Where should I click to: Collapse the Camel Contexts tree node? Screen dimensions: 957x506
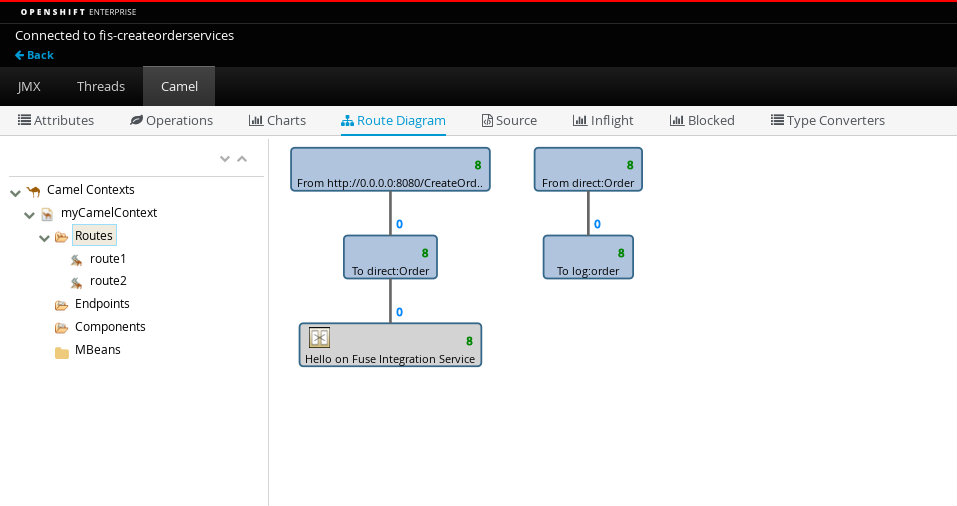click(x=15, y=192)
